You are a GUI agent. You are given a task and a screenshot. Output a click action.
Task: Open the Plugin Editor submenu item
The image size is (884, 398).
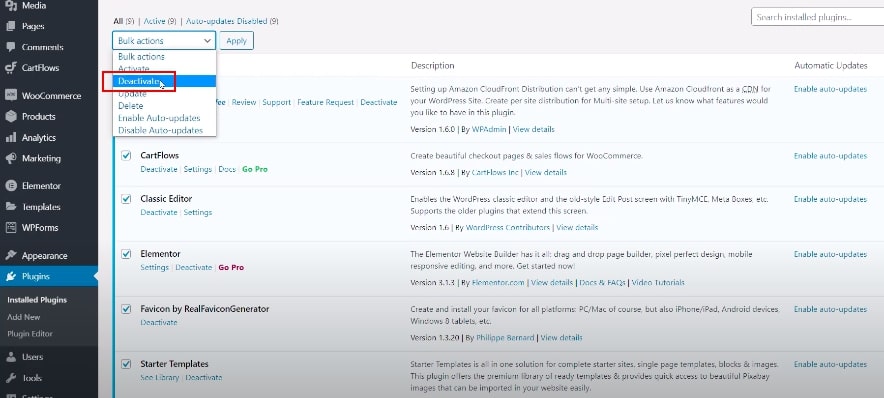[30, 334]
